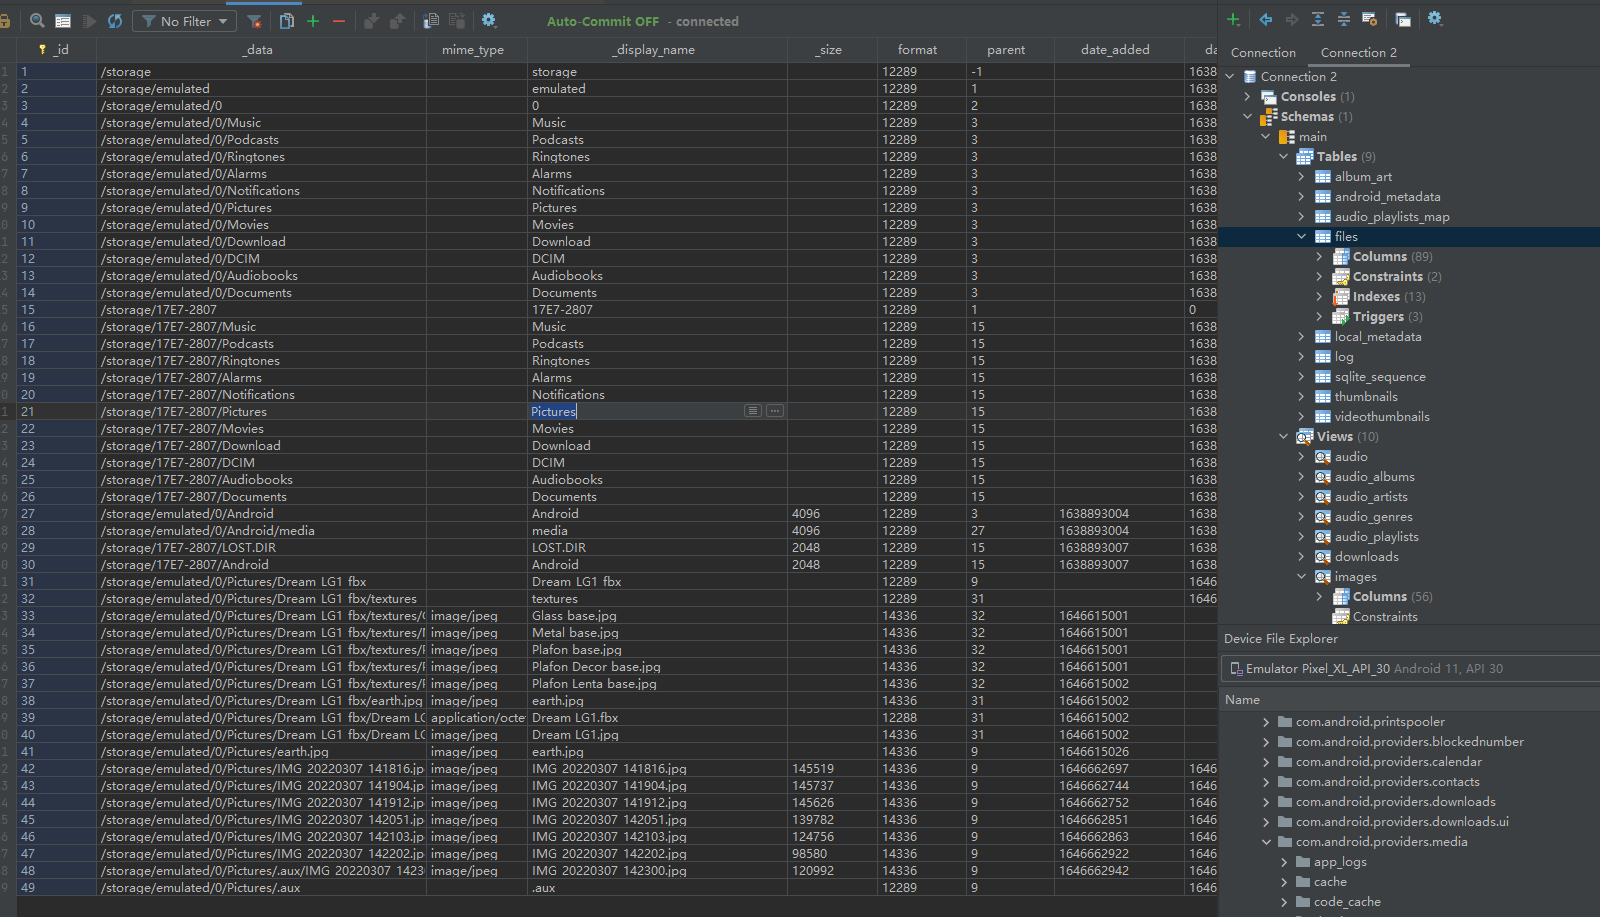Click the ellipsis button in Pictures cell

775,411
